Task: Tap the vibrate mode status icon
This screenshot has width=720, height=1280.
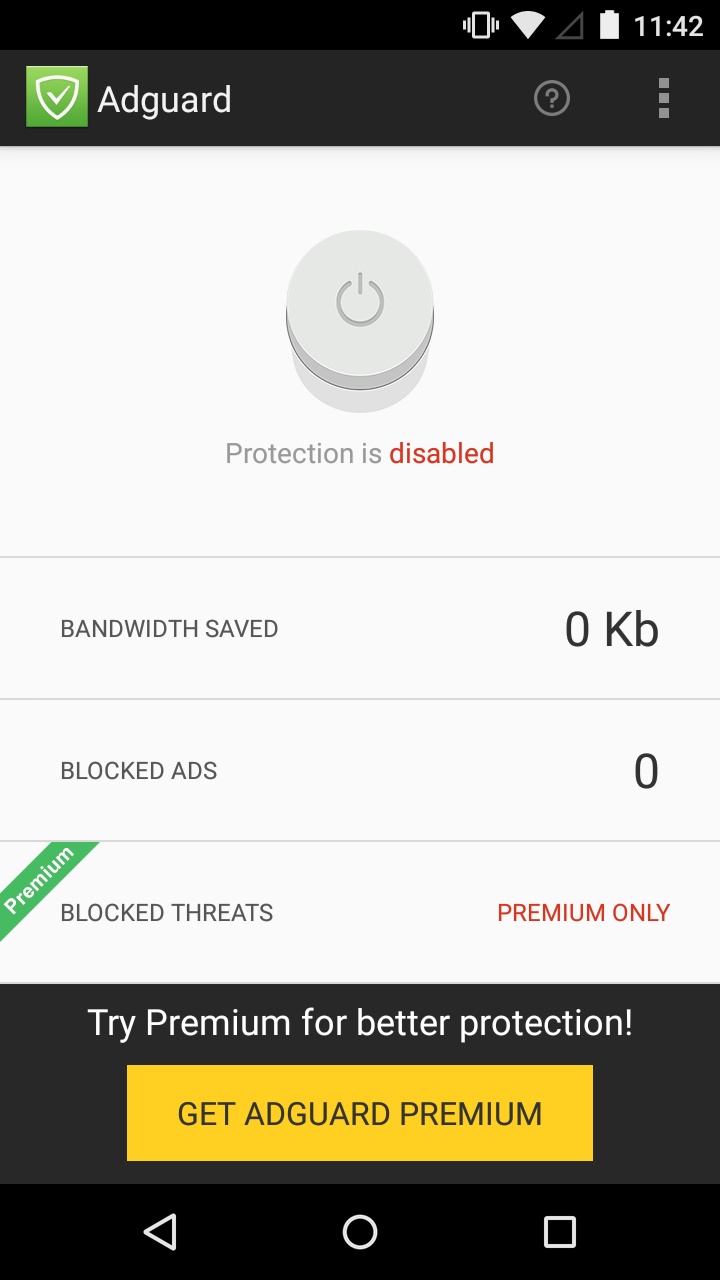Action: coord(481,26)
